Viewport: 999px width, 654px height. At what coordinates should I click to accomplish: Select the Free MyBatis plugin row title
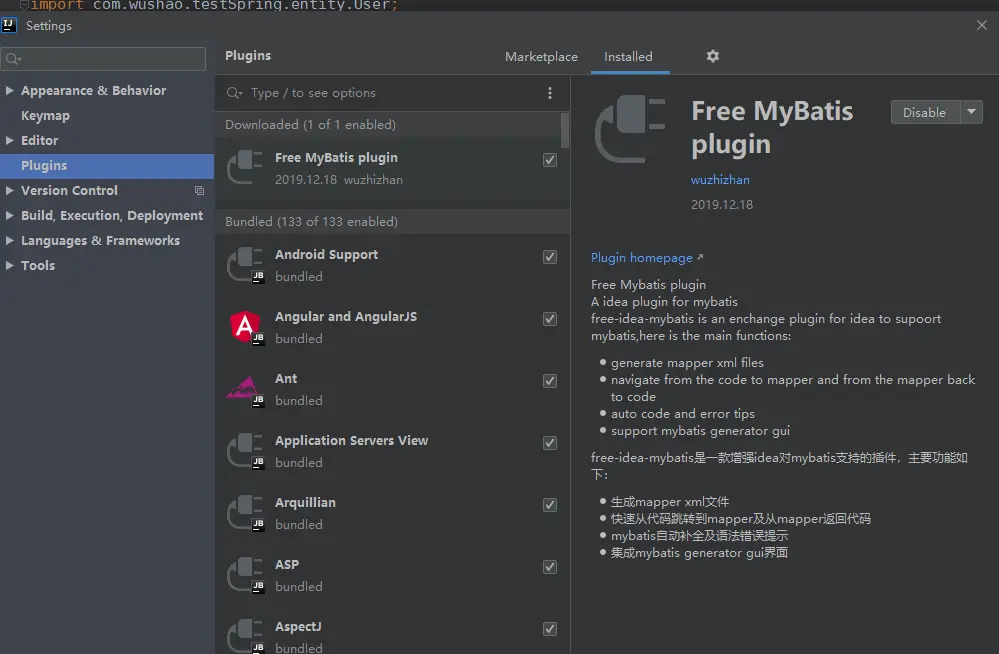click(x=336, y=157)
